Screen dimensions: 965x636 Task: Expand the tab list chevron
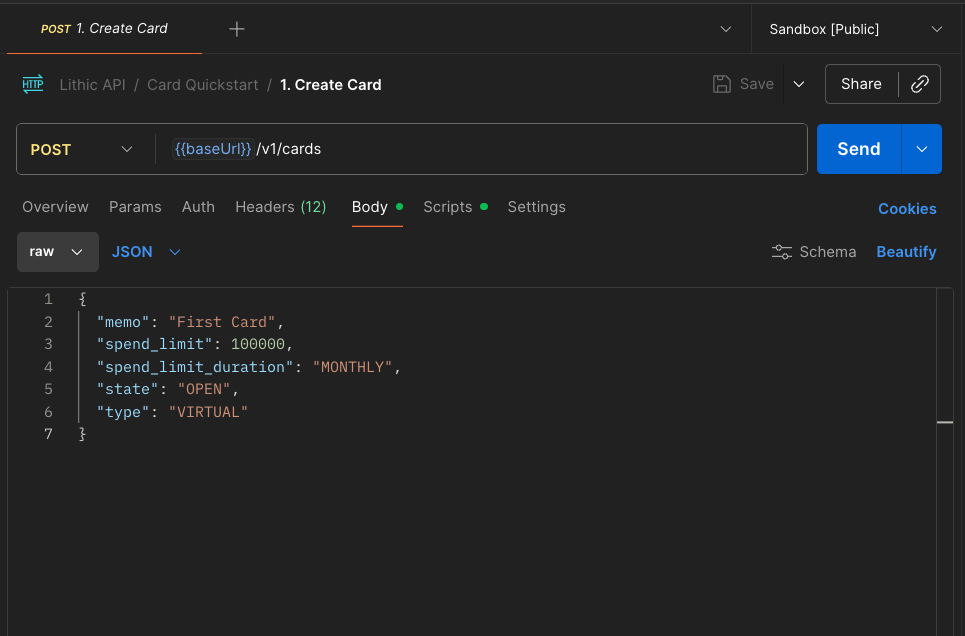(x=726, y=29)
